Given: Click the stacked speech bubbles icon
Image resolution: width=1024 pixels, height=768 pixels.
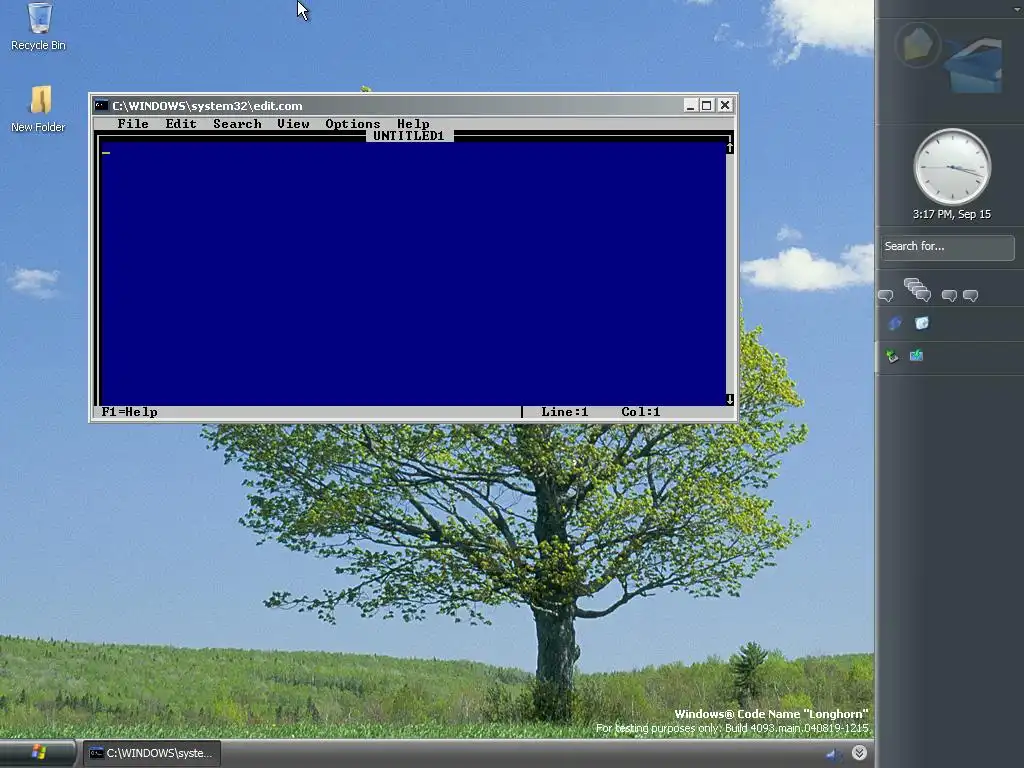Looking at the screenshot, I should [918, 289].
